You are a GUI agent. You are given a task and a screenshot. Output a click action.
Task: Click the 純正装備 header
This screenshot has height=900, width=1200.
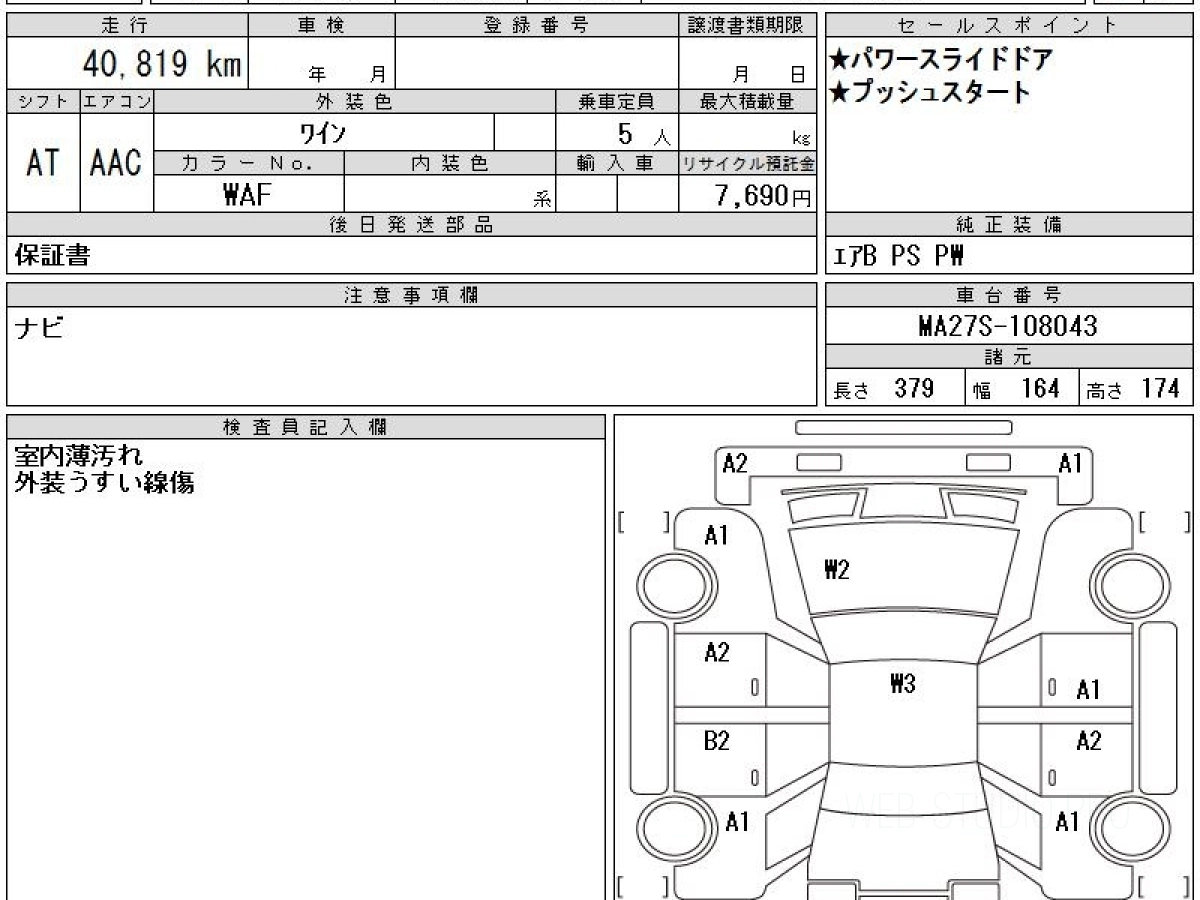(x=1009, y=225)
